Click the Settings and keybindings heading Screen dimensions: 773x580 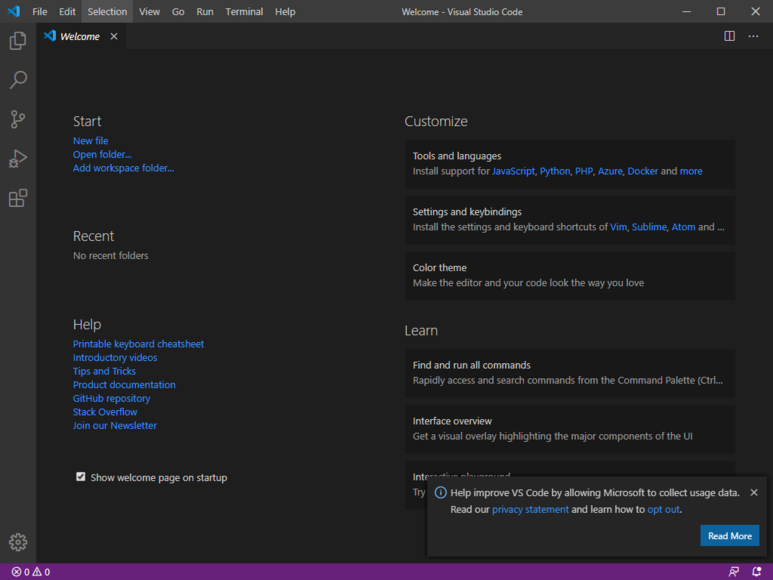tap(467, 212)
